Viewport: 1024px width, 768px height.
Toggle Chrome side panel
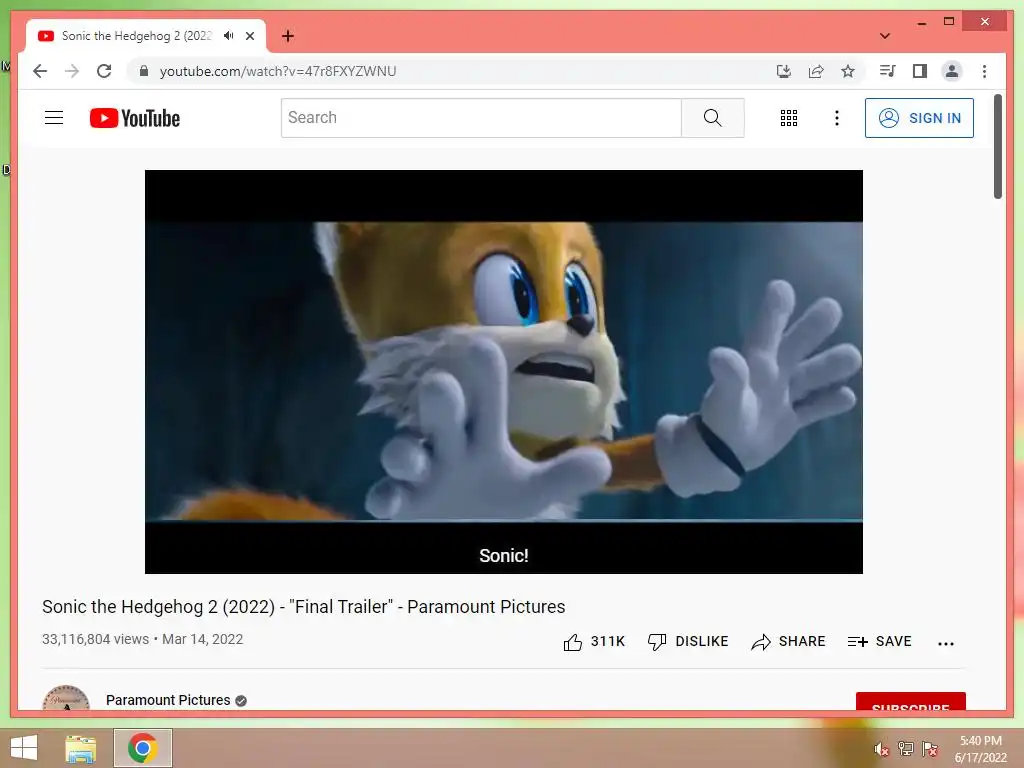click(x=920, y=71)
